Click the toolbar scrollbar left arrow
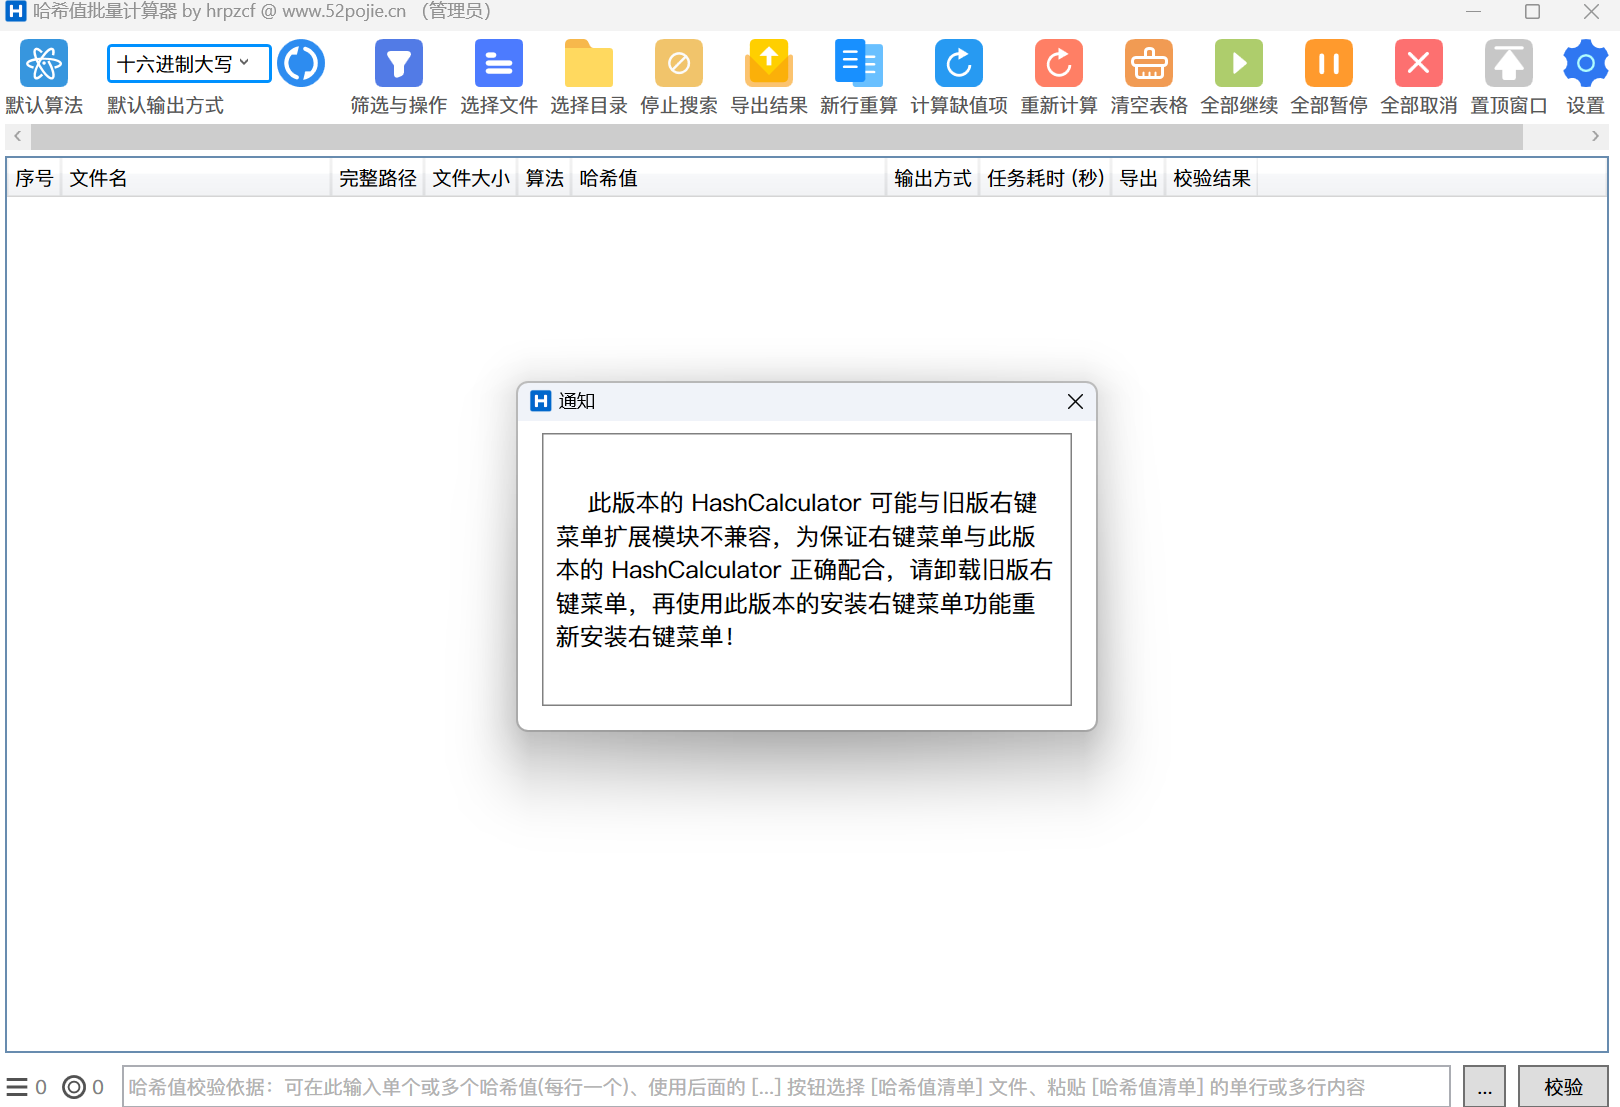Image resolution: width=1620 pixels, height=1107 pixels. (x=17, y=136)
